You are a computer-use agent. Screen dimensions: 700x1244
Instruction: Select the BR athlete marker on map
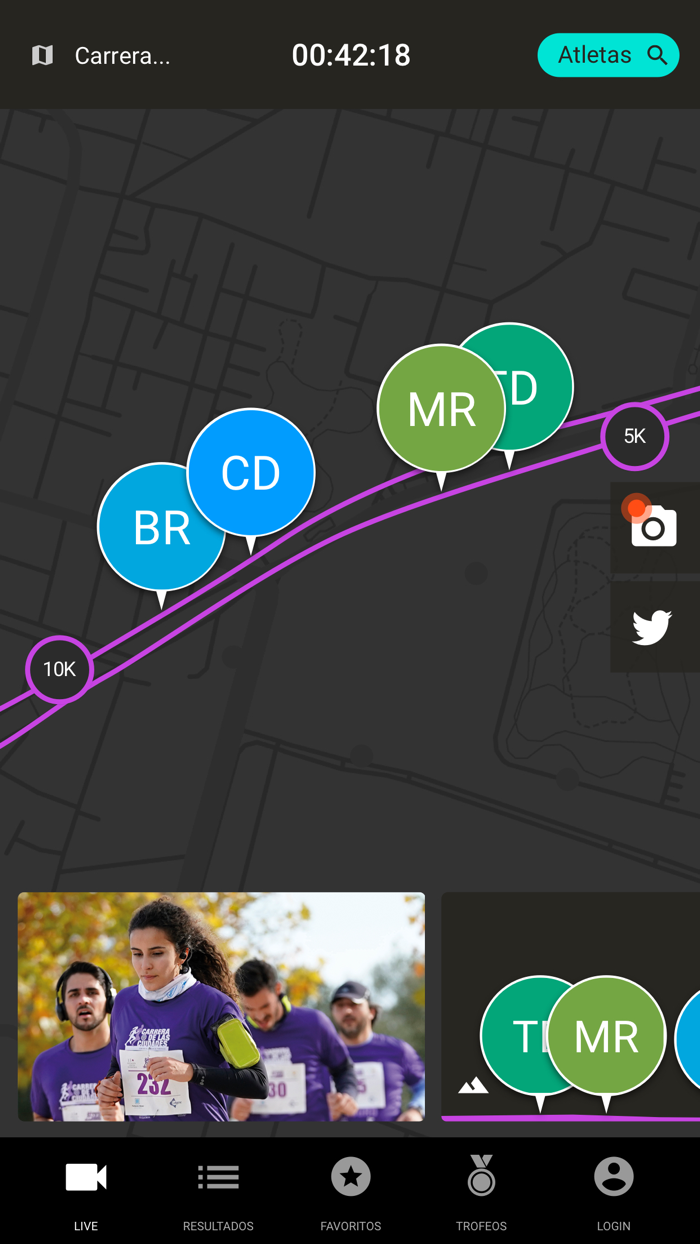161,528
